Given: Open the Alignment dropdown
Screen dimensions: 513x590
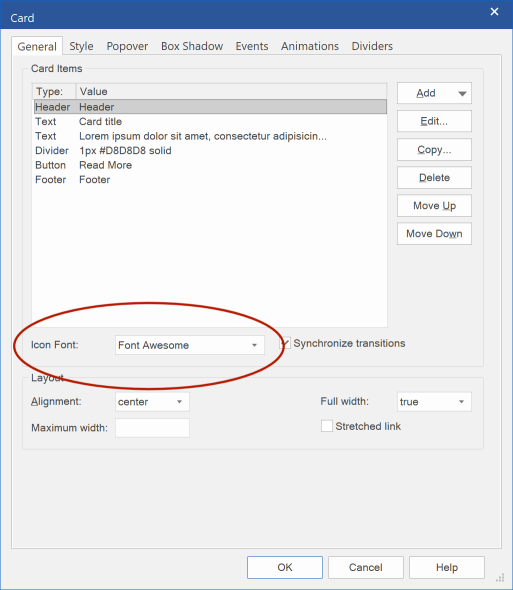Looking at the screenshot, I should [x=152, y=402].
